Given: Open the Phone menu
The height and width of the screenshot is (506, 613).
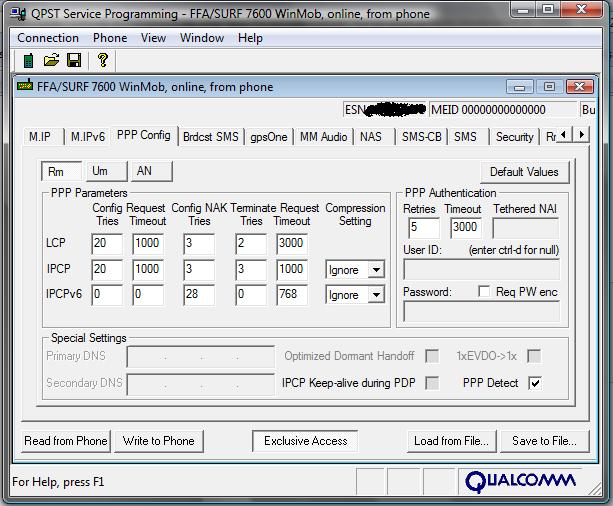Looking at the screenshot, I should (x=110, y=38).
